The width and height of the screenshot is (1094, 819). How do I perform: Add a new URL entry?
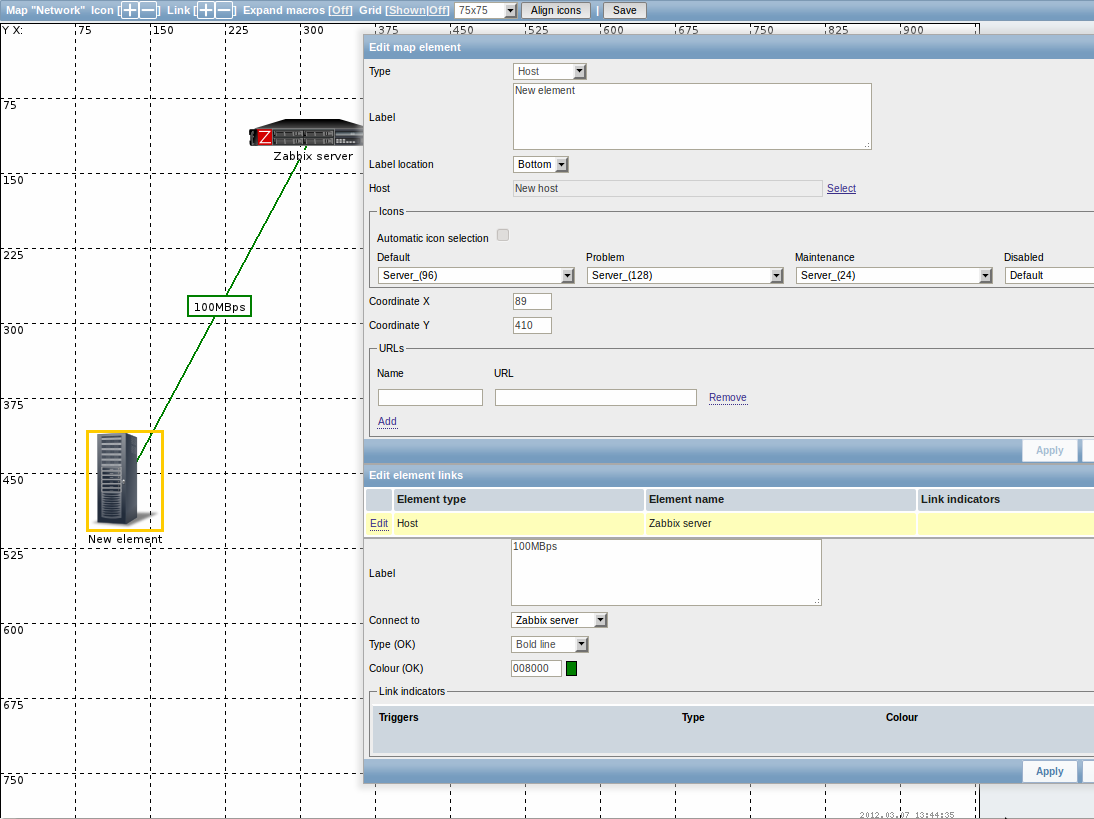pos(387,421)
